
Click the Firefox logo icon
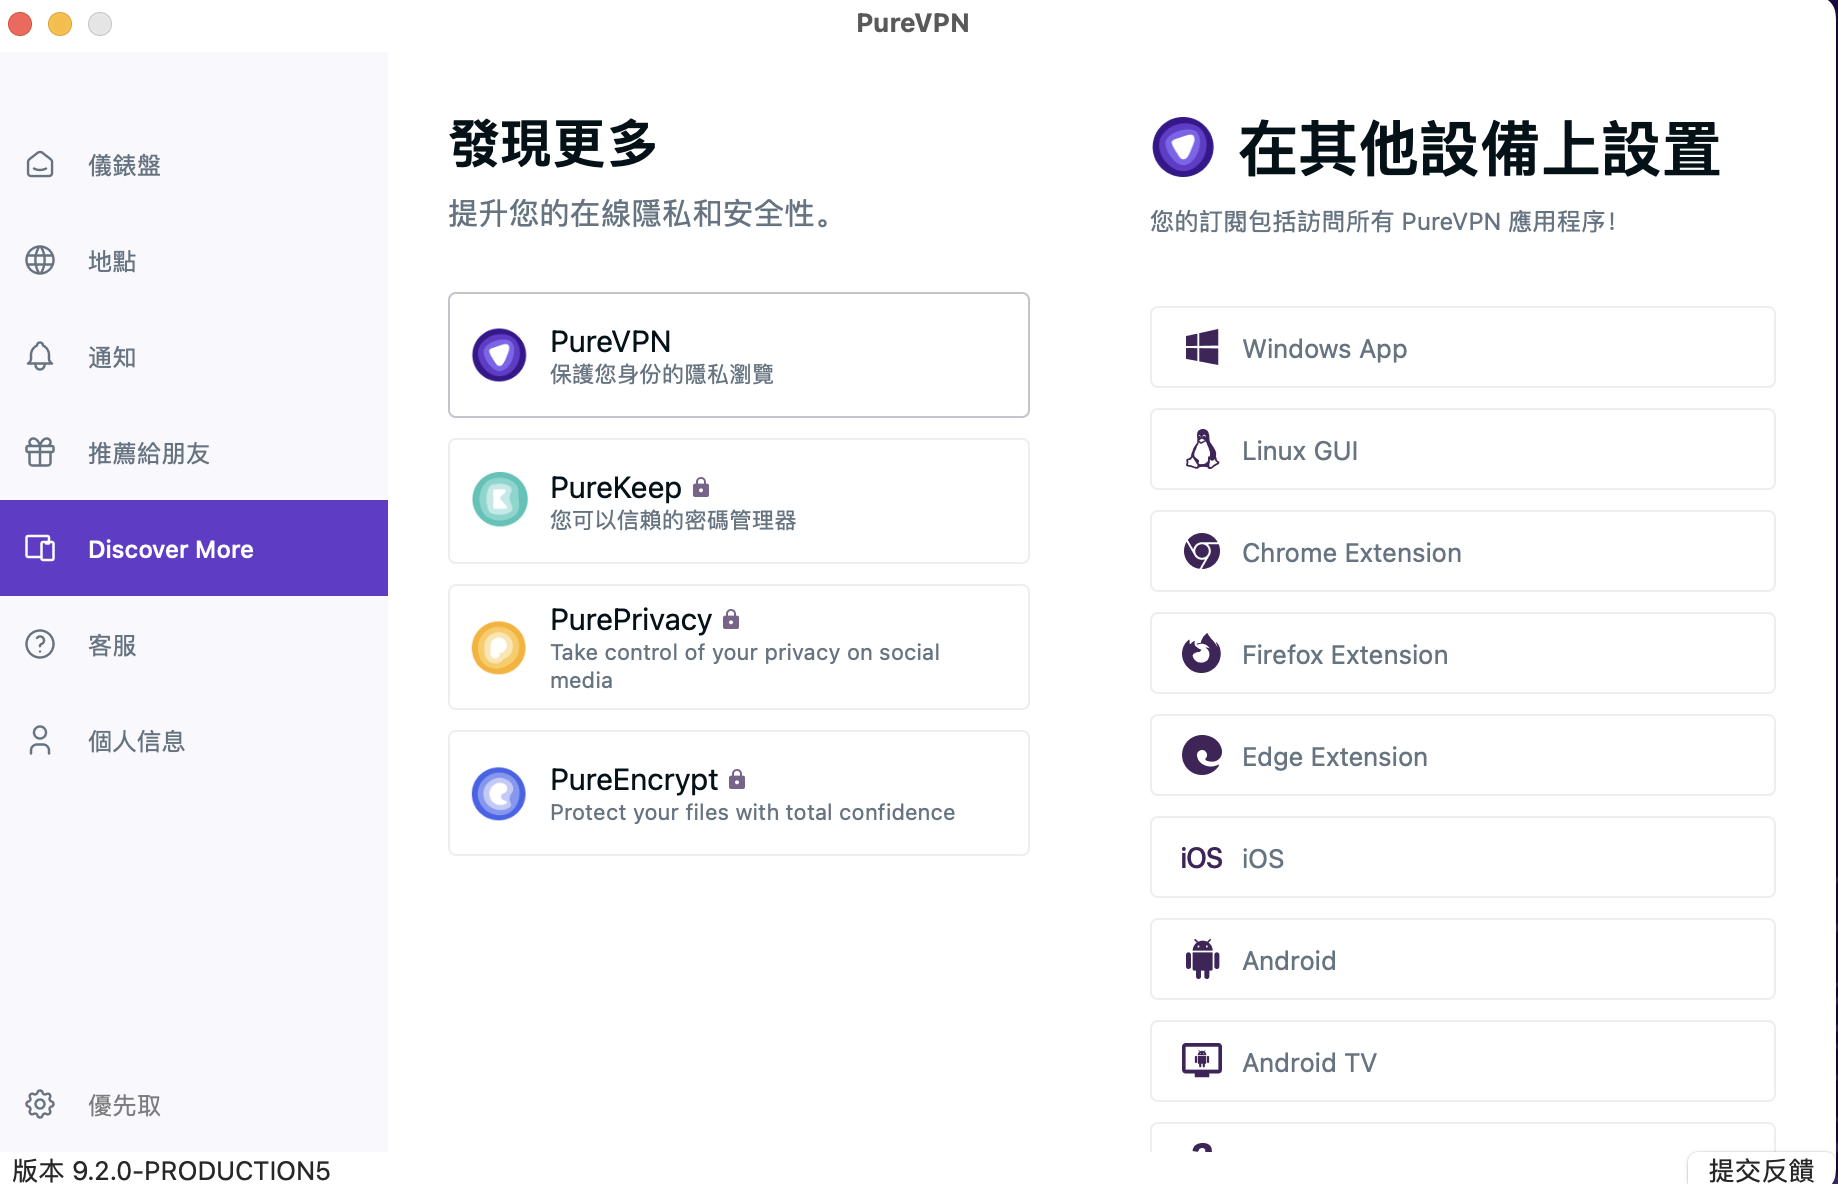[1202, 653]
